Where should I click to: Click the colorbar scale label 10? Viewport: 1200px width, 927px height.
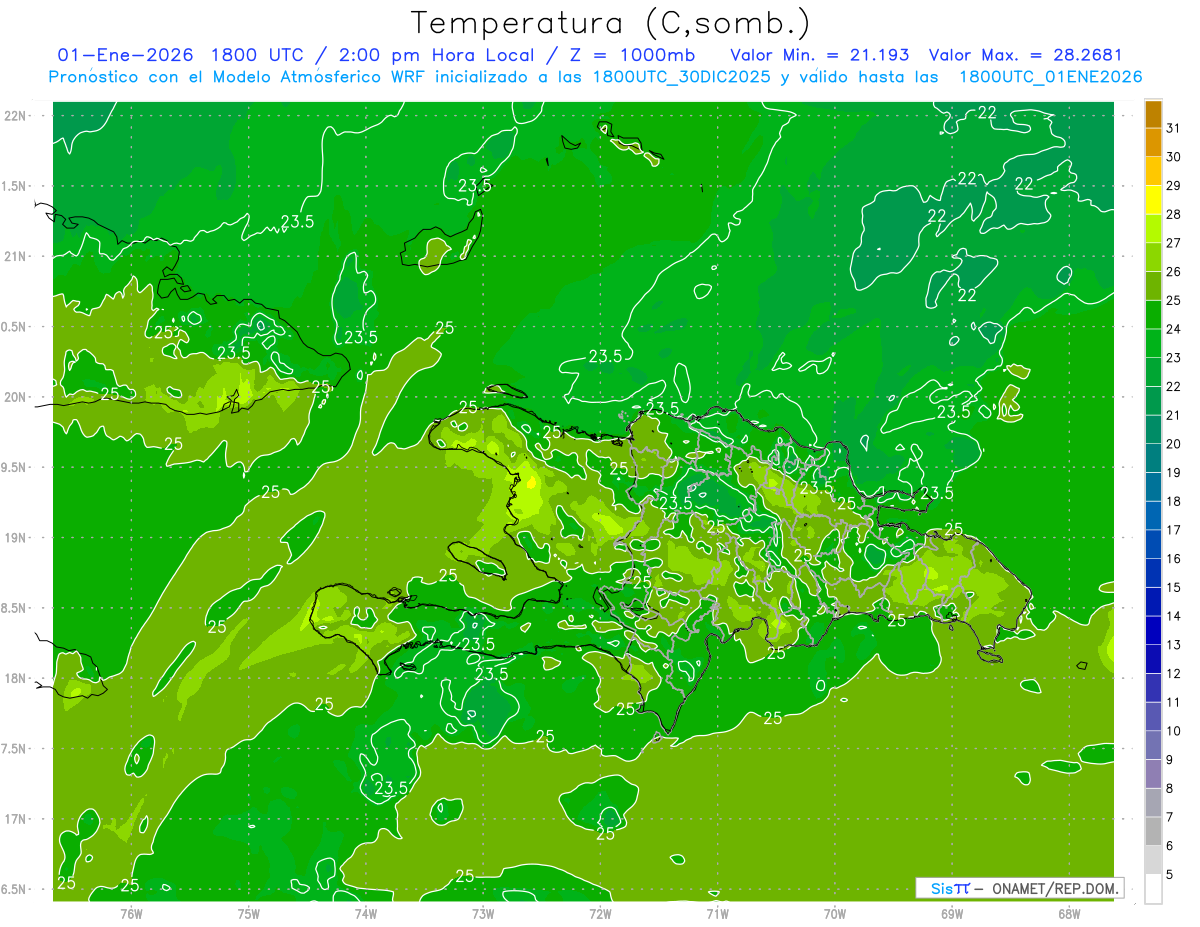(x=1174, y=731)
